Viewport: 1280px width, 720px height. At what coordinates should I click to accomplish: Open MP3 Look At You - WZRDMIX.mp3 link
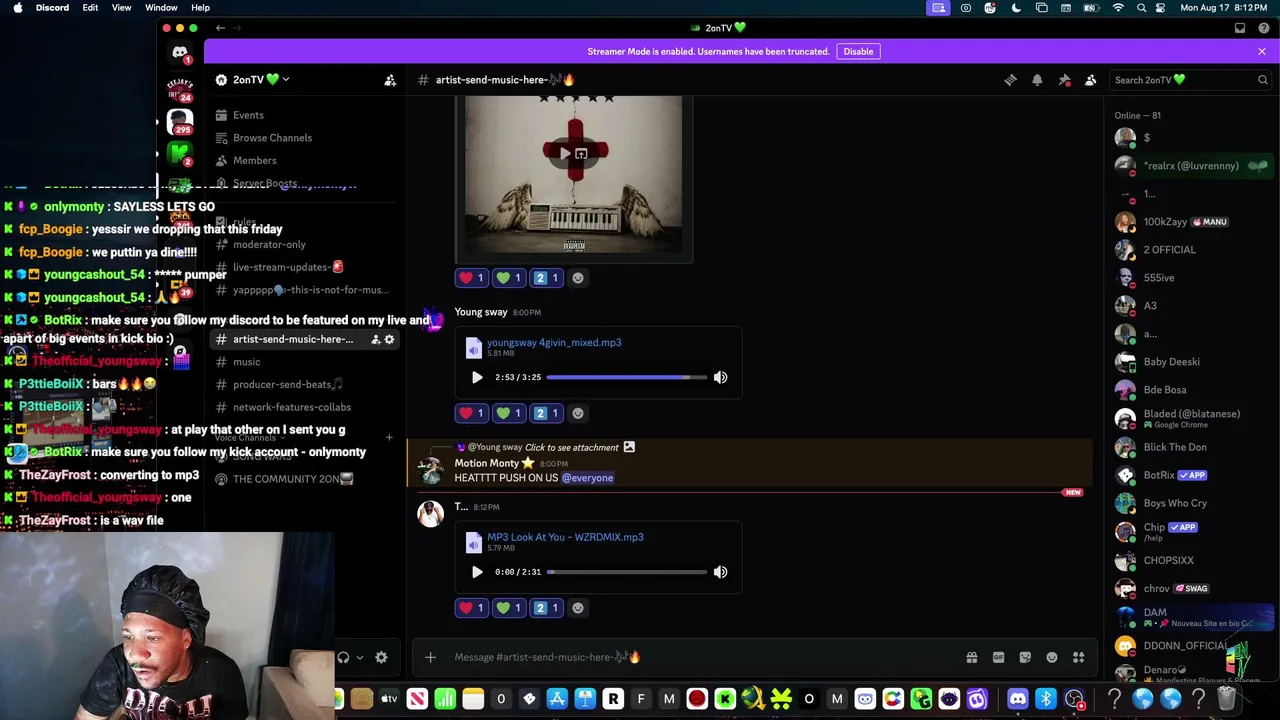pos(565,537)
